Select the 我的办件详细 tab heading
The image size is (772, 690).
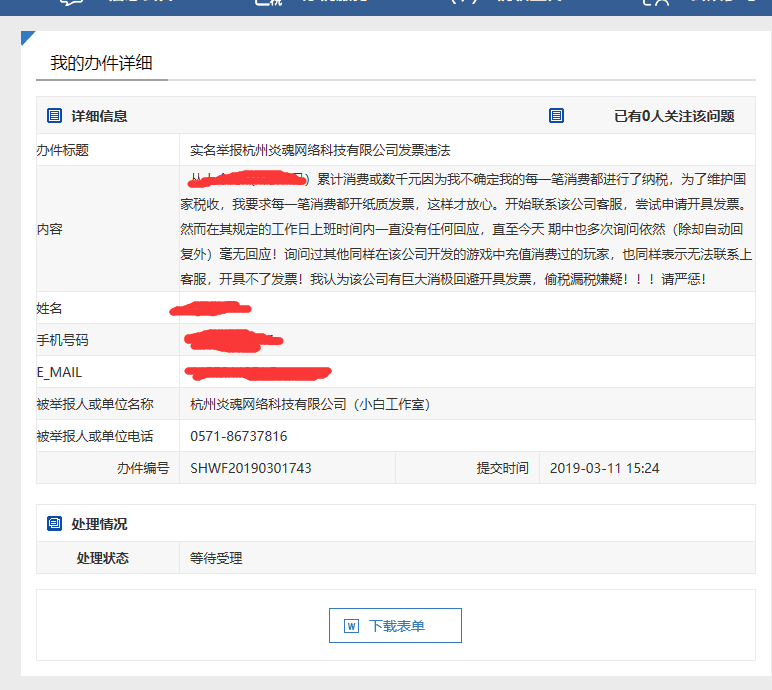pos(101,63)
